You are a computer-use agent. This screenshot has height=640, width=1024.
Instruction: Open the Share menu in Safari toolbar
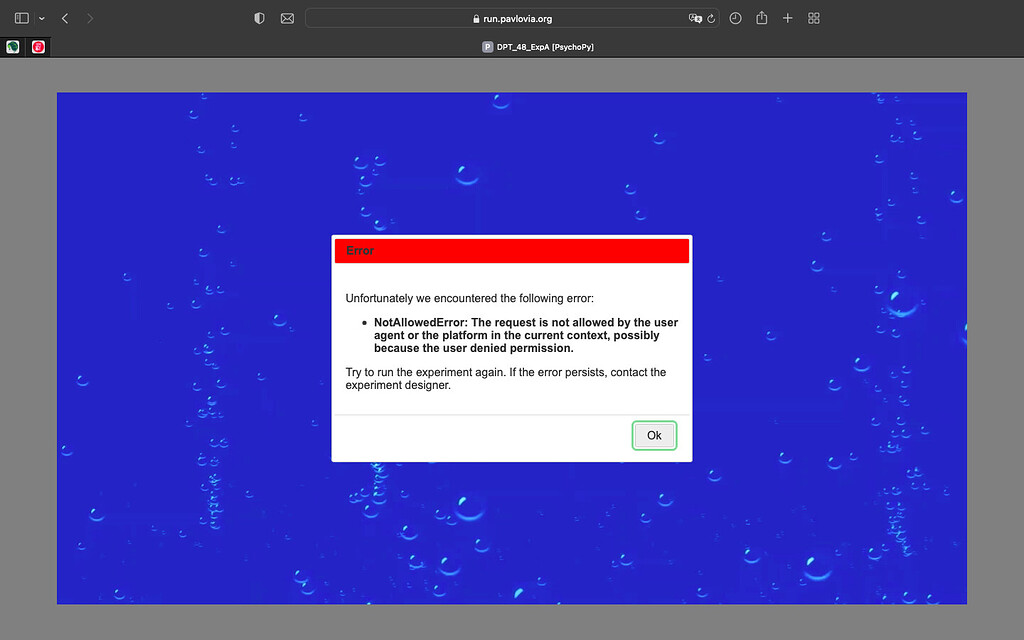pos(761,17)
